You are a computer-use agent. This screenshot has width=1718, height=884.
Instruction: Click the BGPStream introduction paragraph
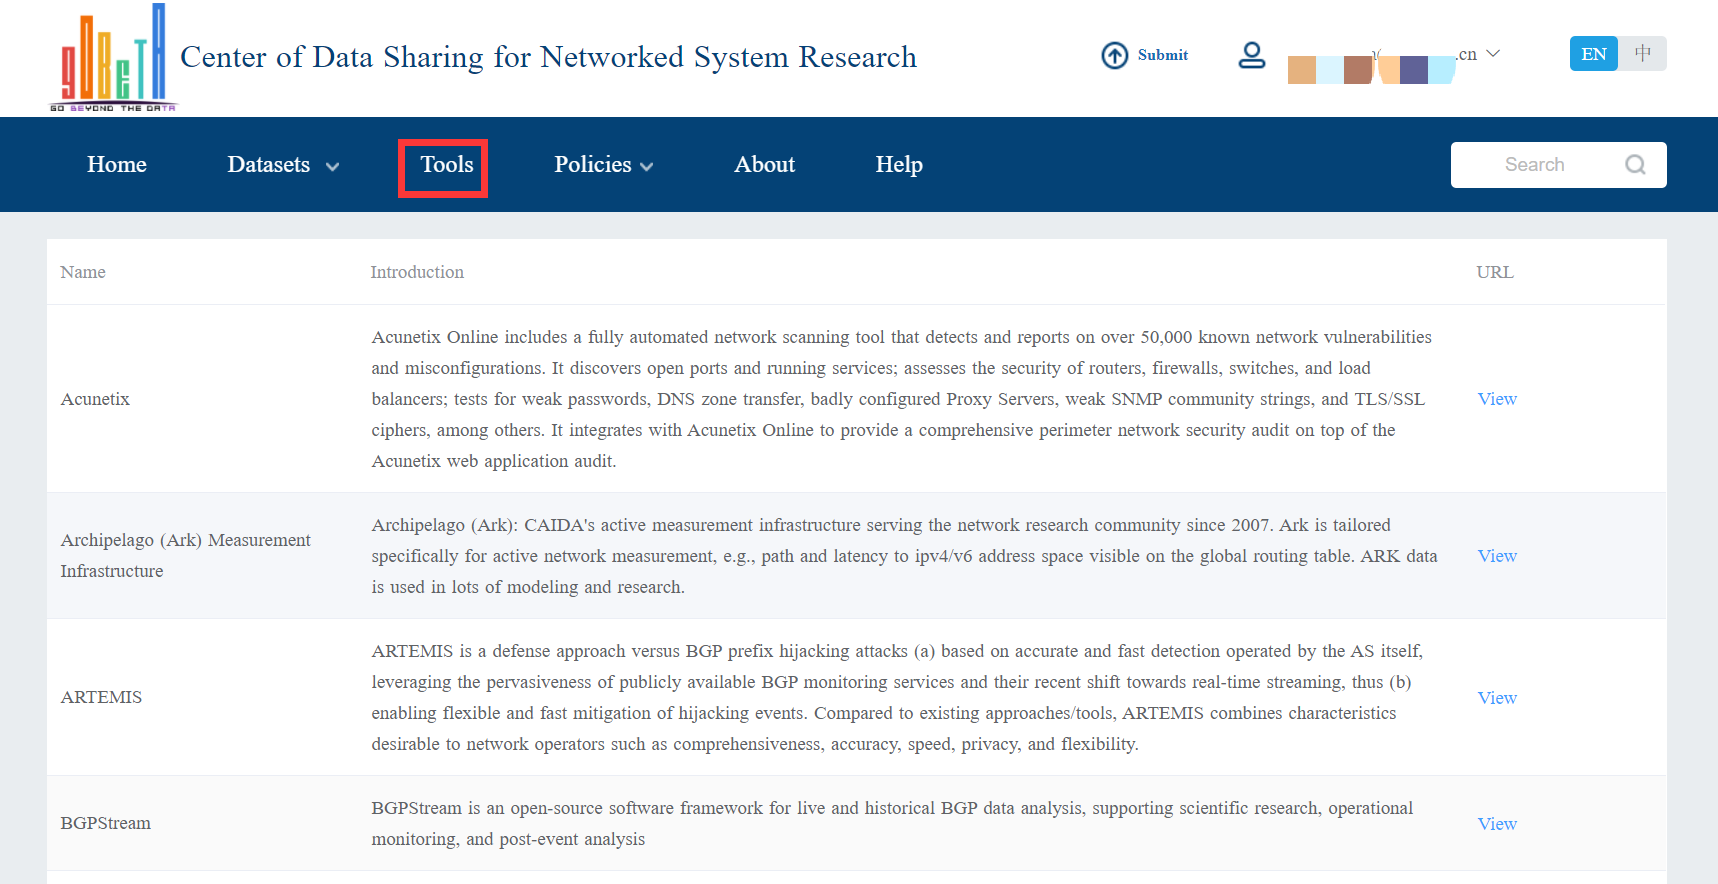(x=892, y=823)
